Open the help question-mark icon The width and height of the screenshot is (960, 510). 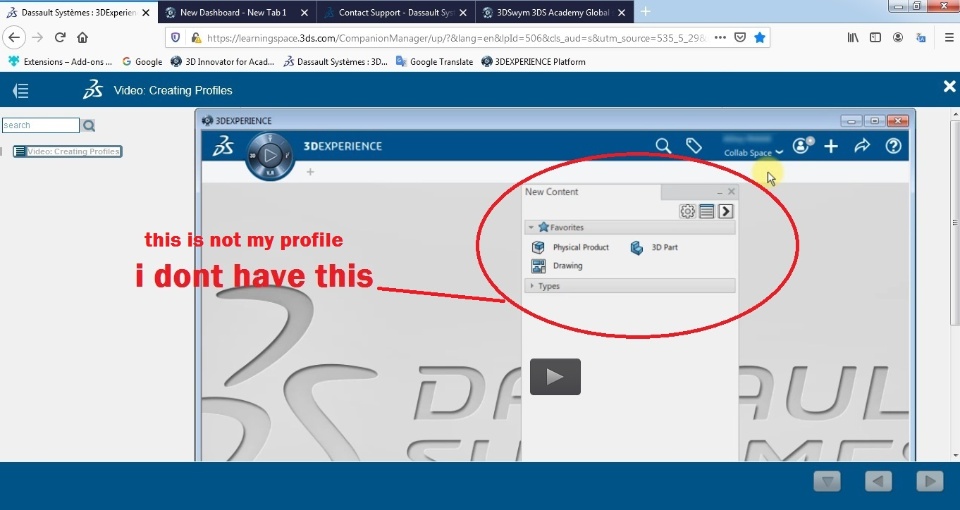tap(893, 146)
